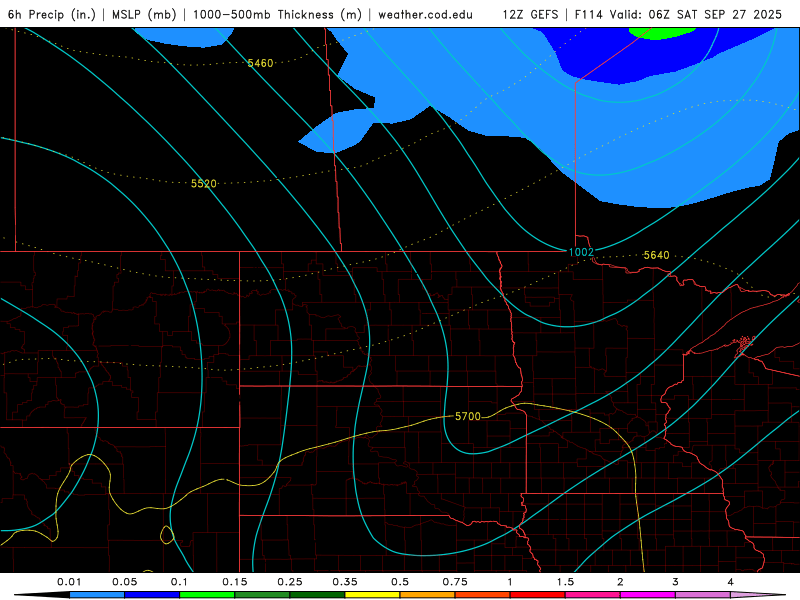Click the 0.05 legend value

coord(124,582)
